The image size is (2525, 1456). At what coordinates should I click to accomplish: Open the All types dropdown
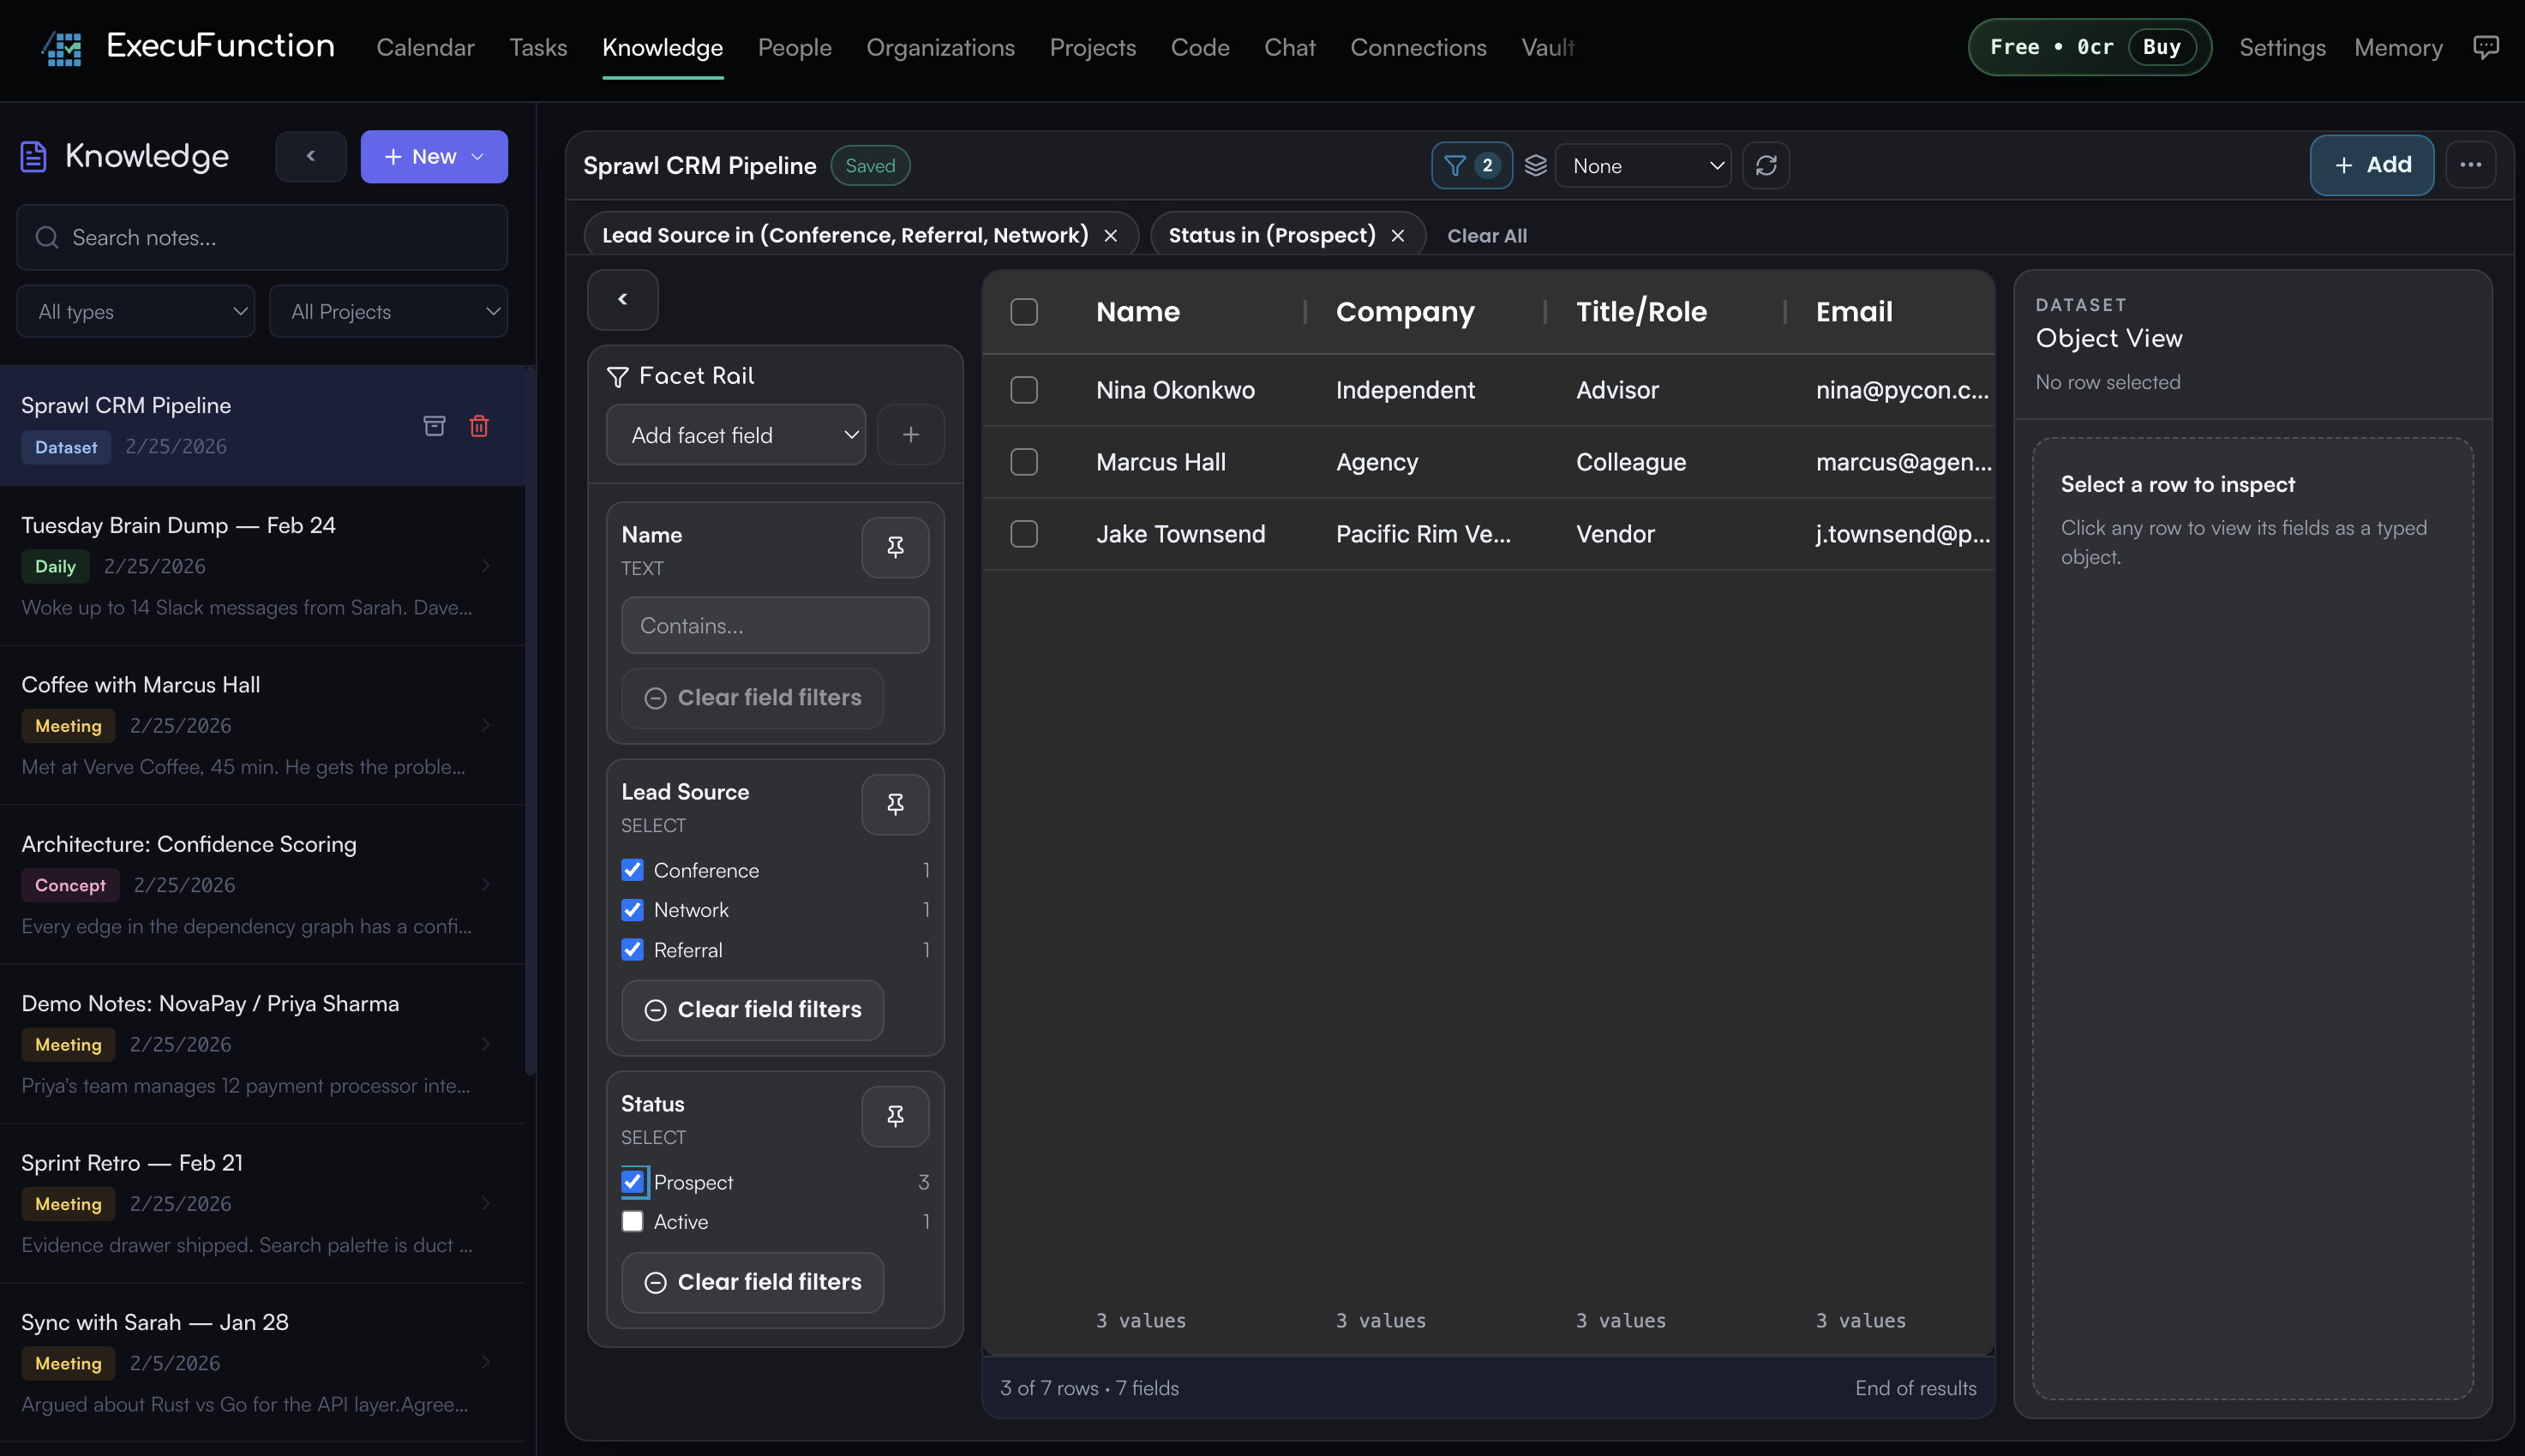tap(135, 311)
